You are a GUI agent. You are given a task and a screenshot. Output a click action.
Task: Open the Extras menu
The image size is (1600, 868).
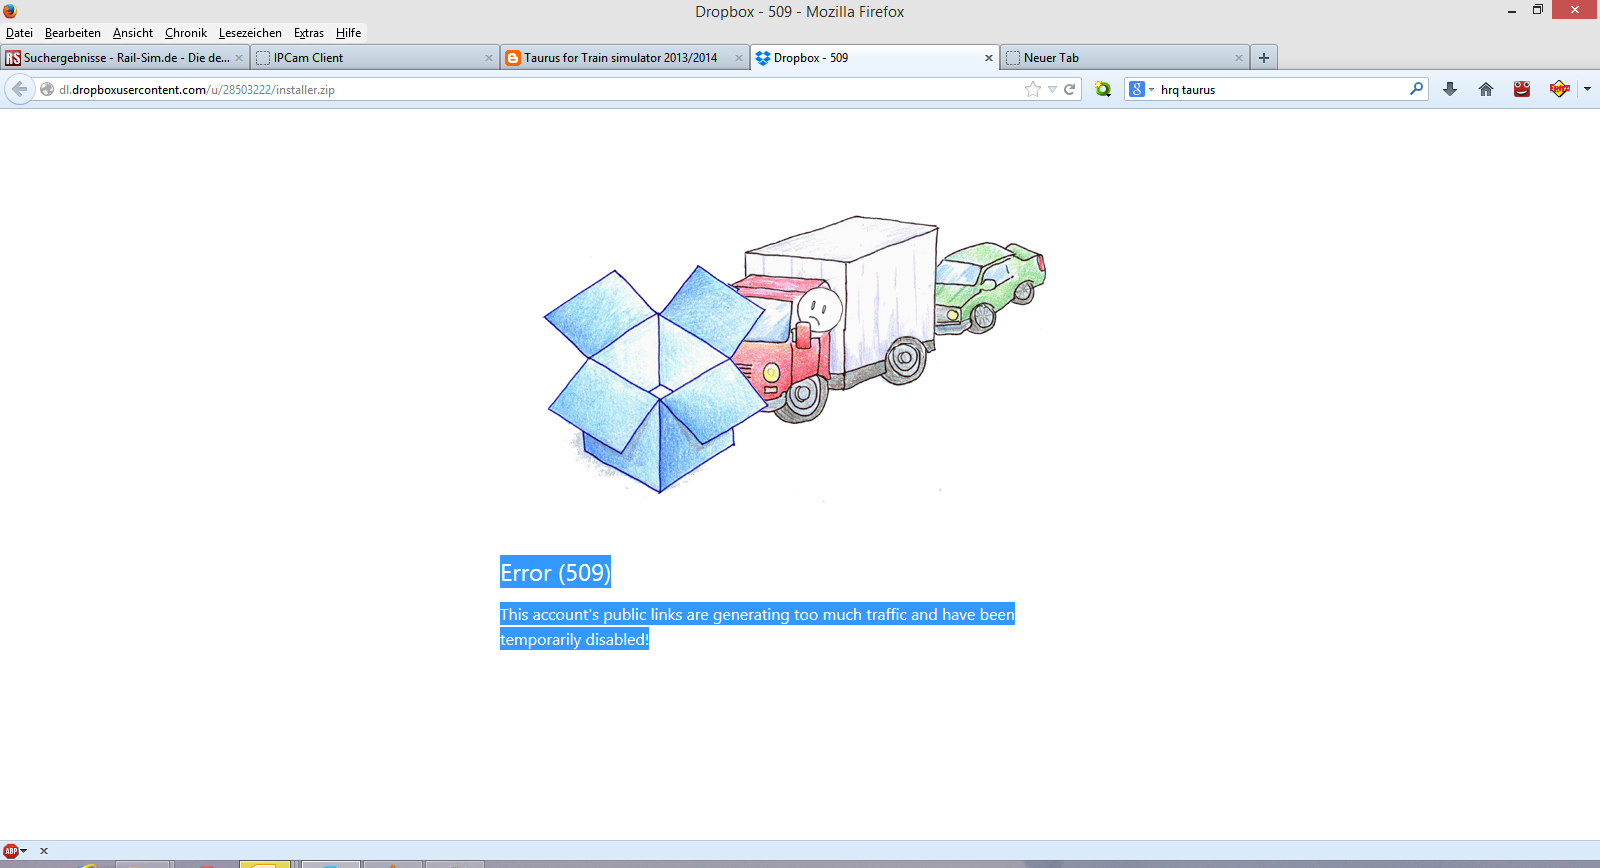pos(309,33)
